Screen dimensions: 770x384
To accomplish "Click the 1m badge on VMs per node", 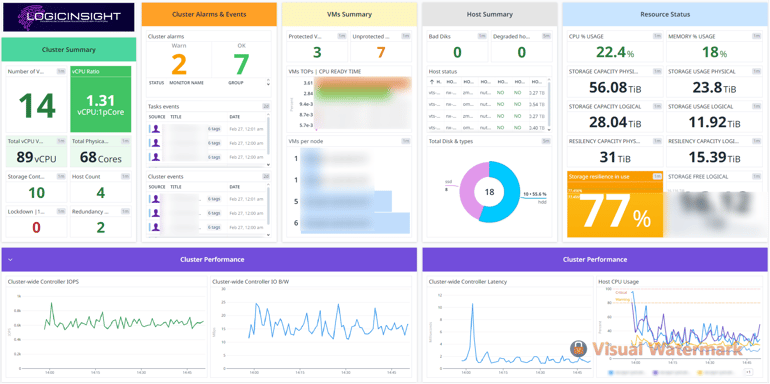I will point(406,141).
